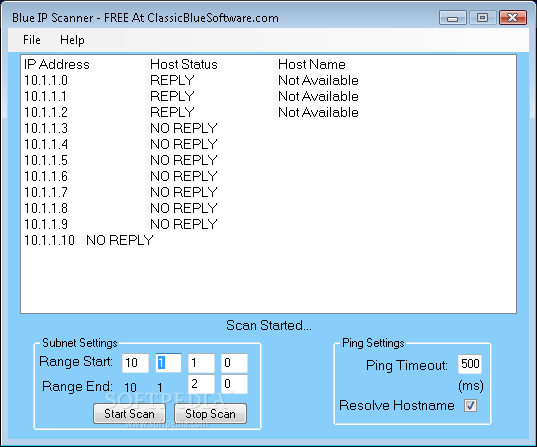Image resolution: width=537 pixels, height=447 pixels.
Task: Click Range End fourth octet field 0
Action: pyautogui.click(x=234, y=384)
